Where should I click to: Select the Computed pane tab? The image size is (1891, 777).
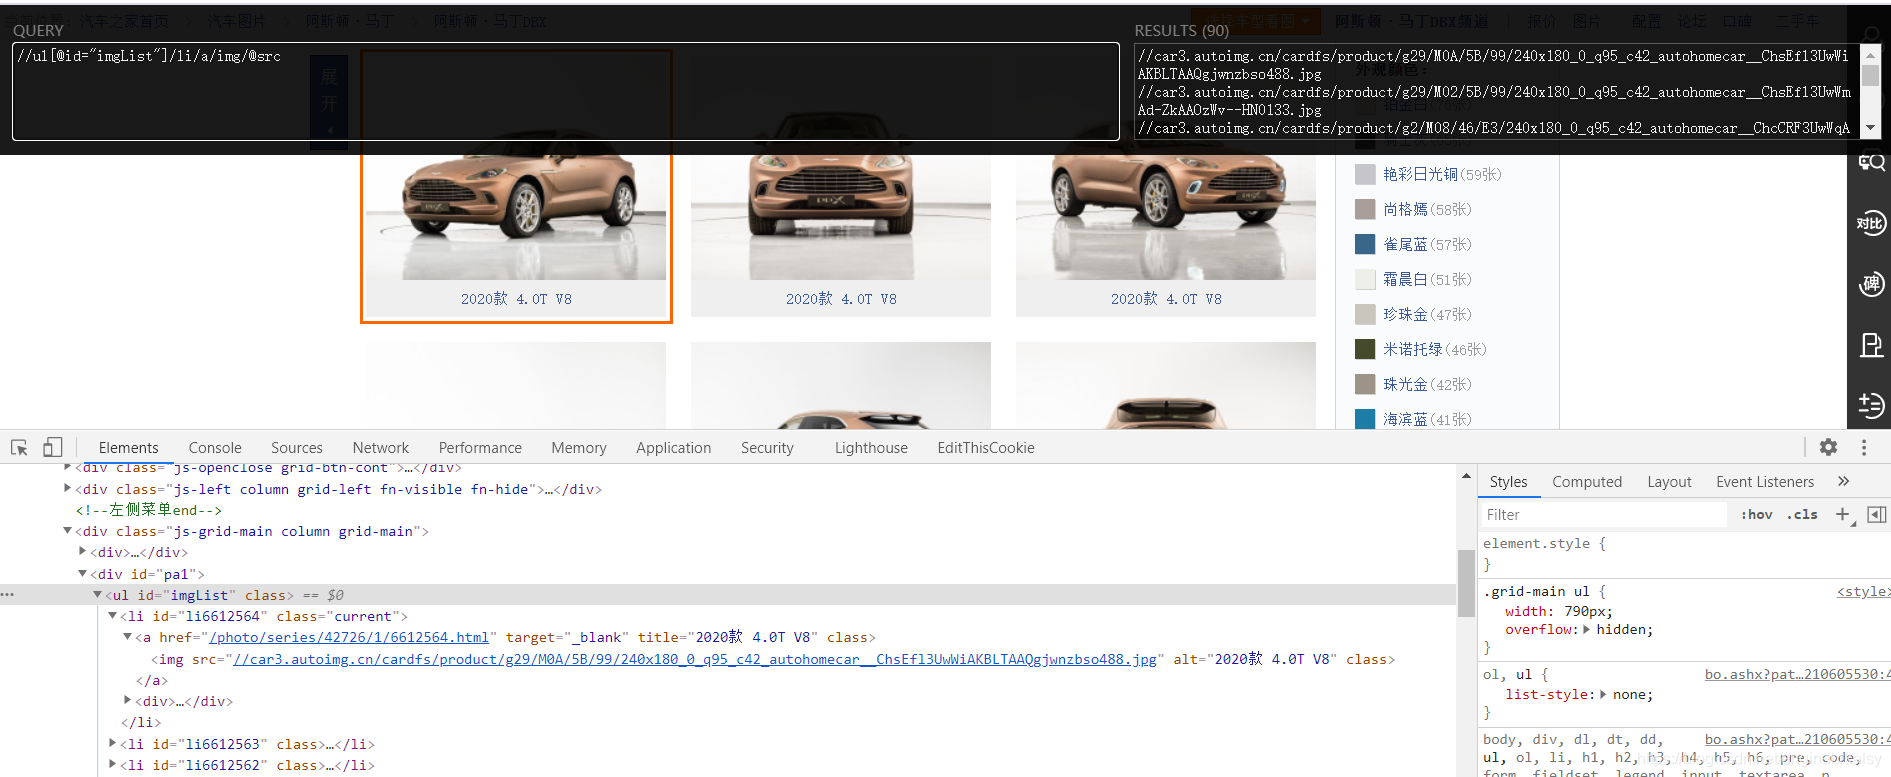click(x=1587, y=481)
